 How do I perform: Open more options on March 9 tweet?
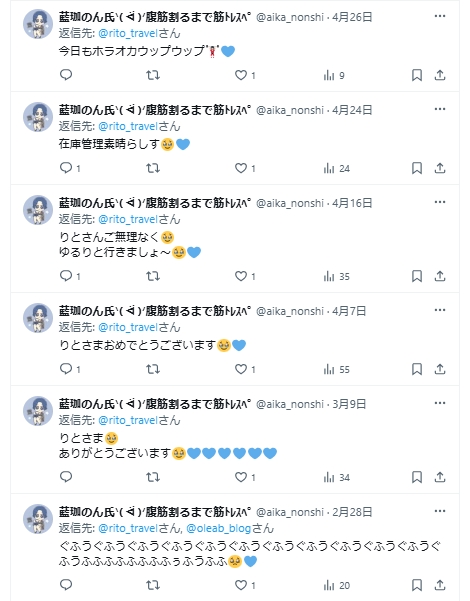tap(440, 403)
